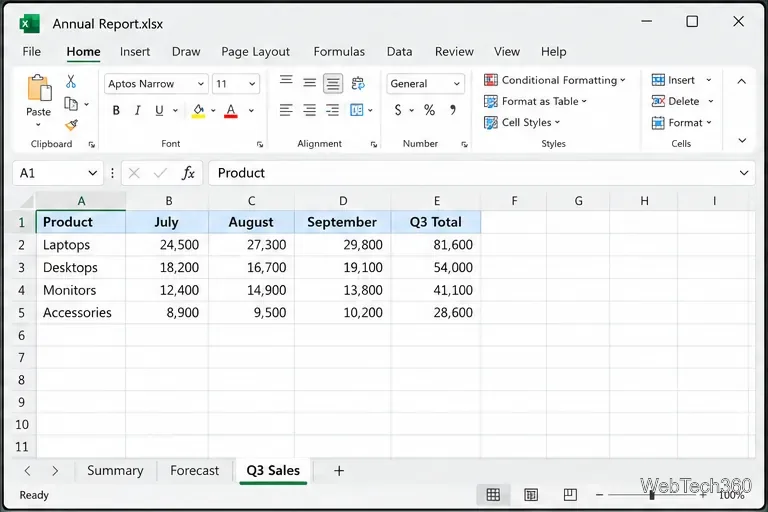Go to previous sheet with left arrow
The width and height of the screenshot is (768, 512).
pos(27,471)
